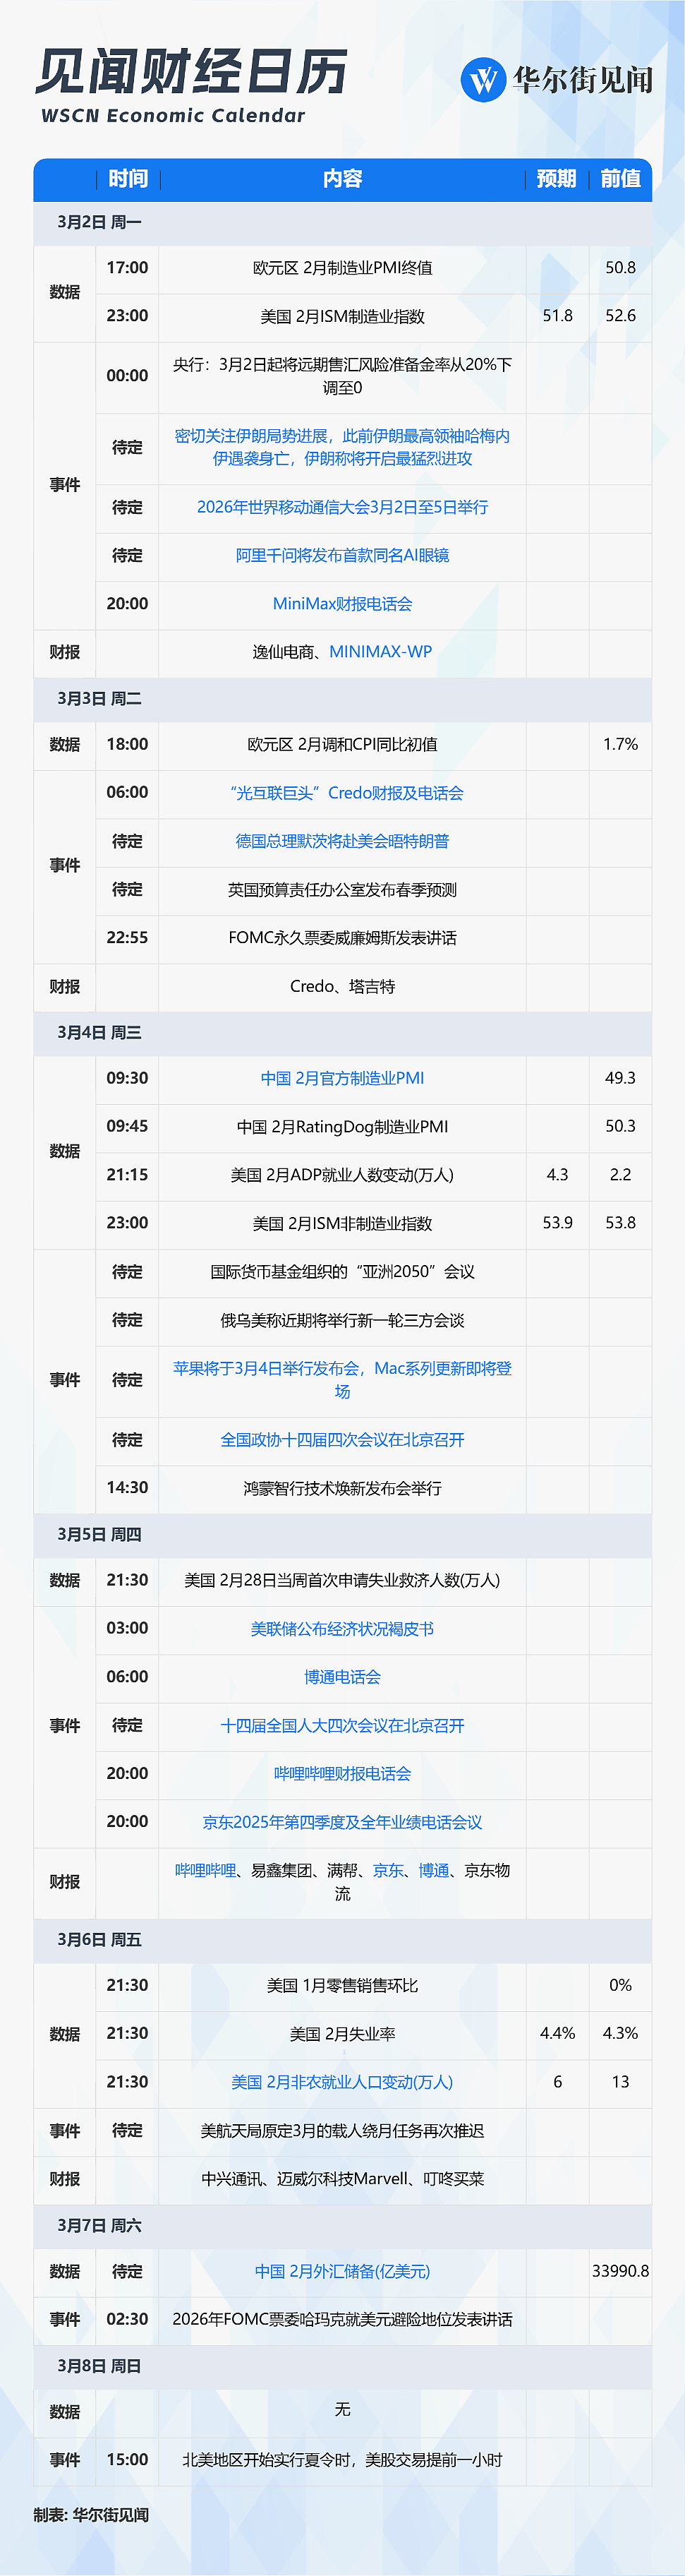Click the Credo、塔吉特 earnings entry

[x=342, y=986]
